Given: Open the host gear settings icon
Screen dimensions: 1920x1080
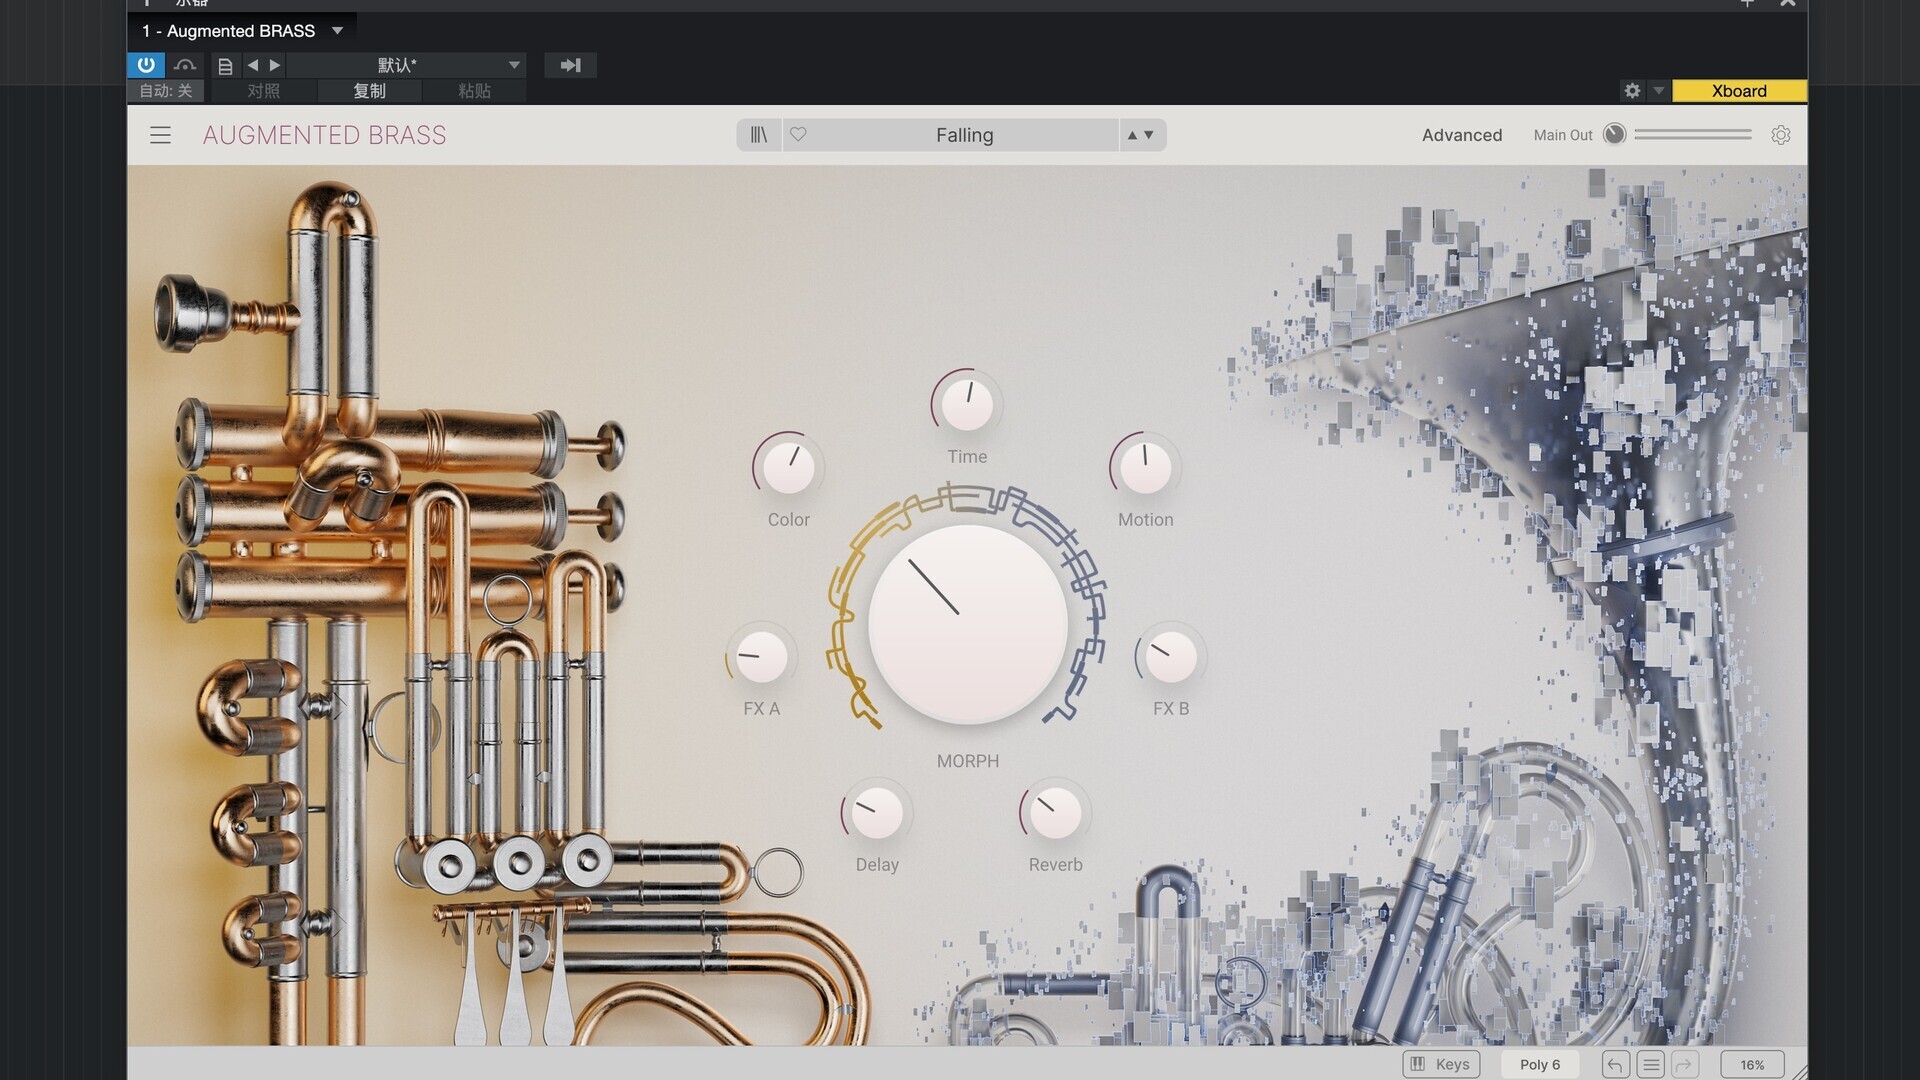Looking at the screenshot, I should (1632, 91).
